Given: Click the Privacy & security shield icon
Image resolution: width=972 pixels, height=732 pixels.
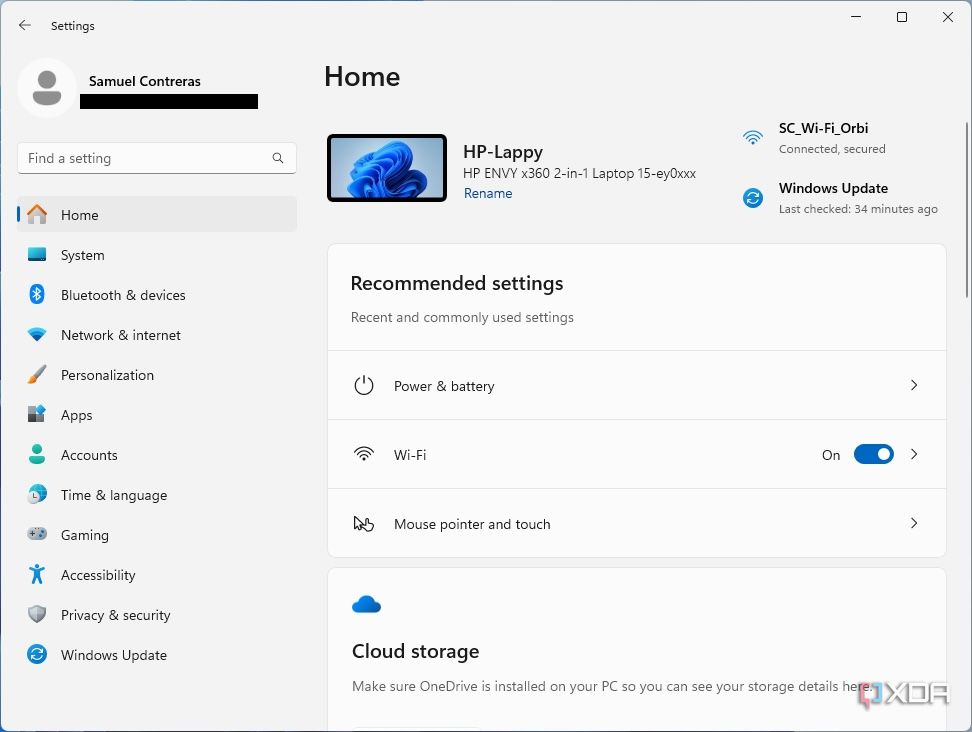Looking at the screenshot, I should coord(37,614).
